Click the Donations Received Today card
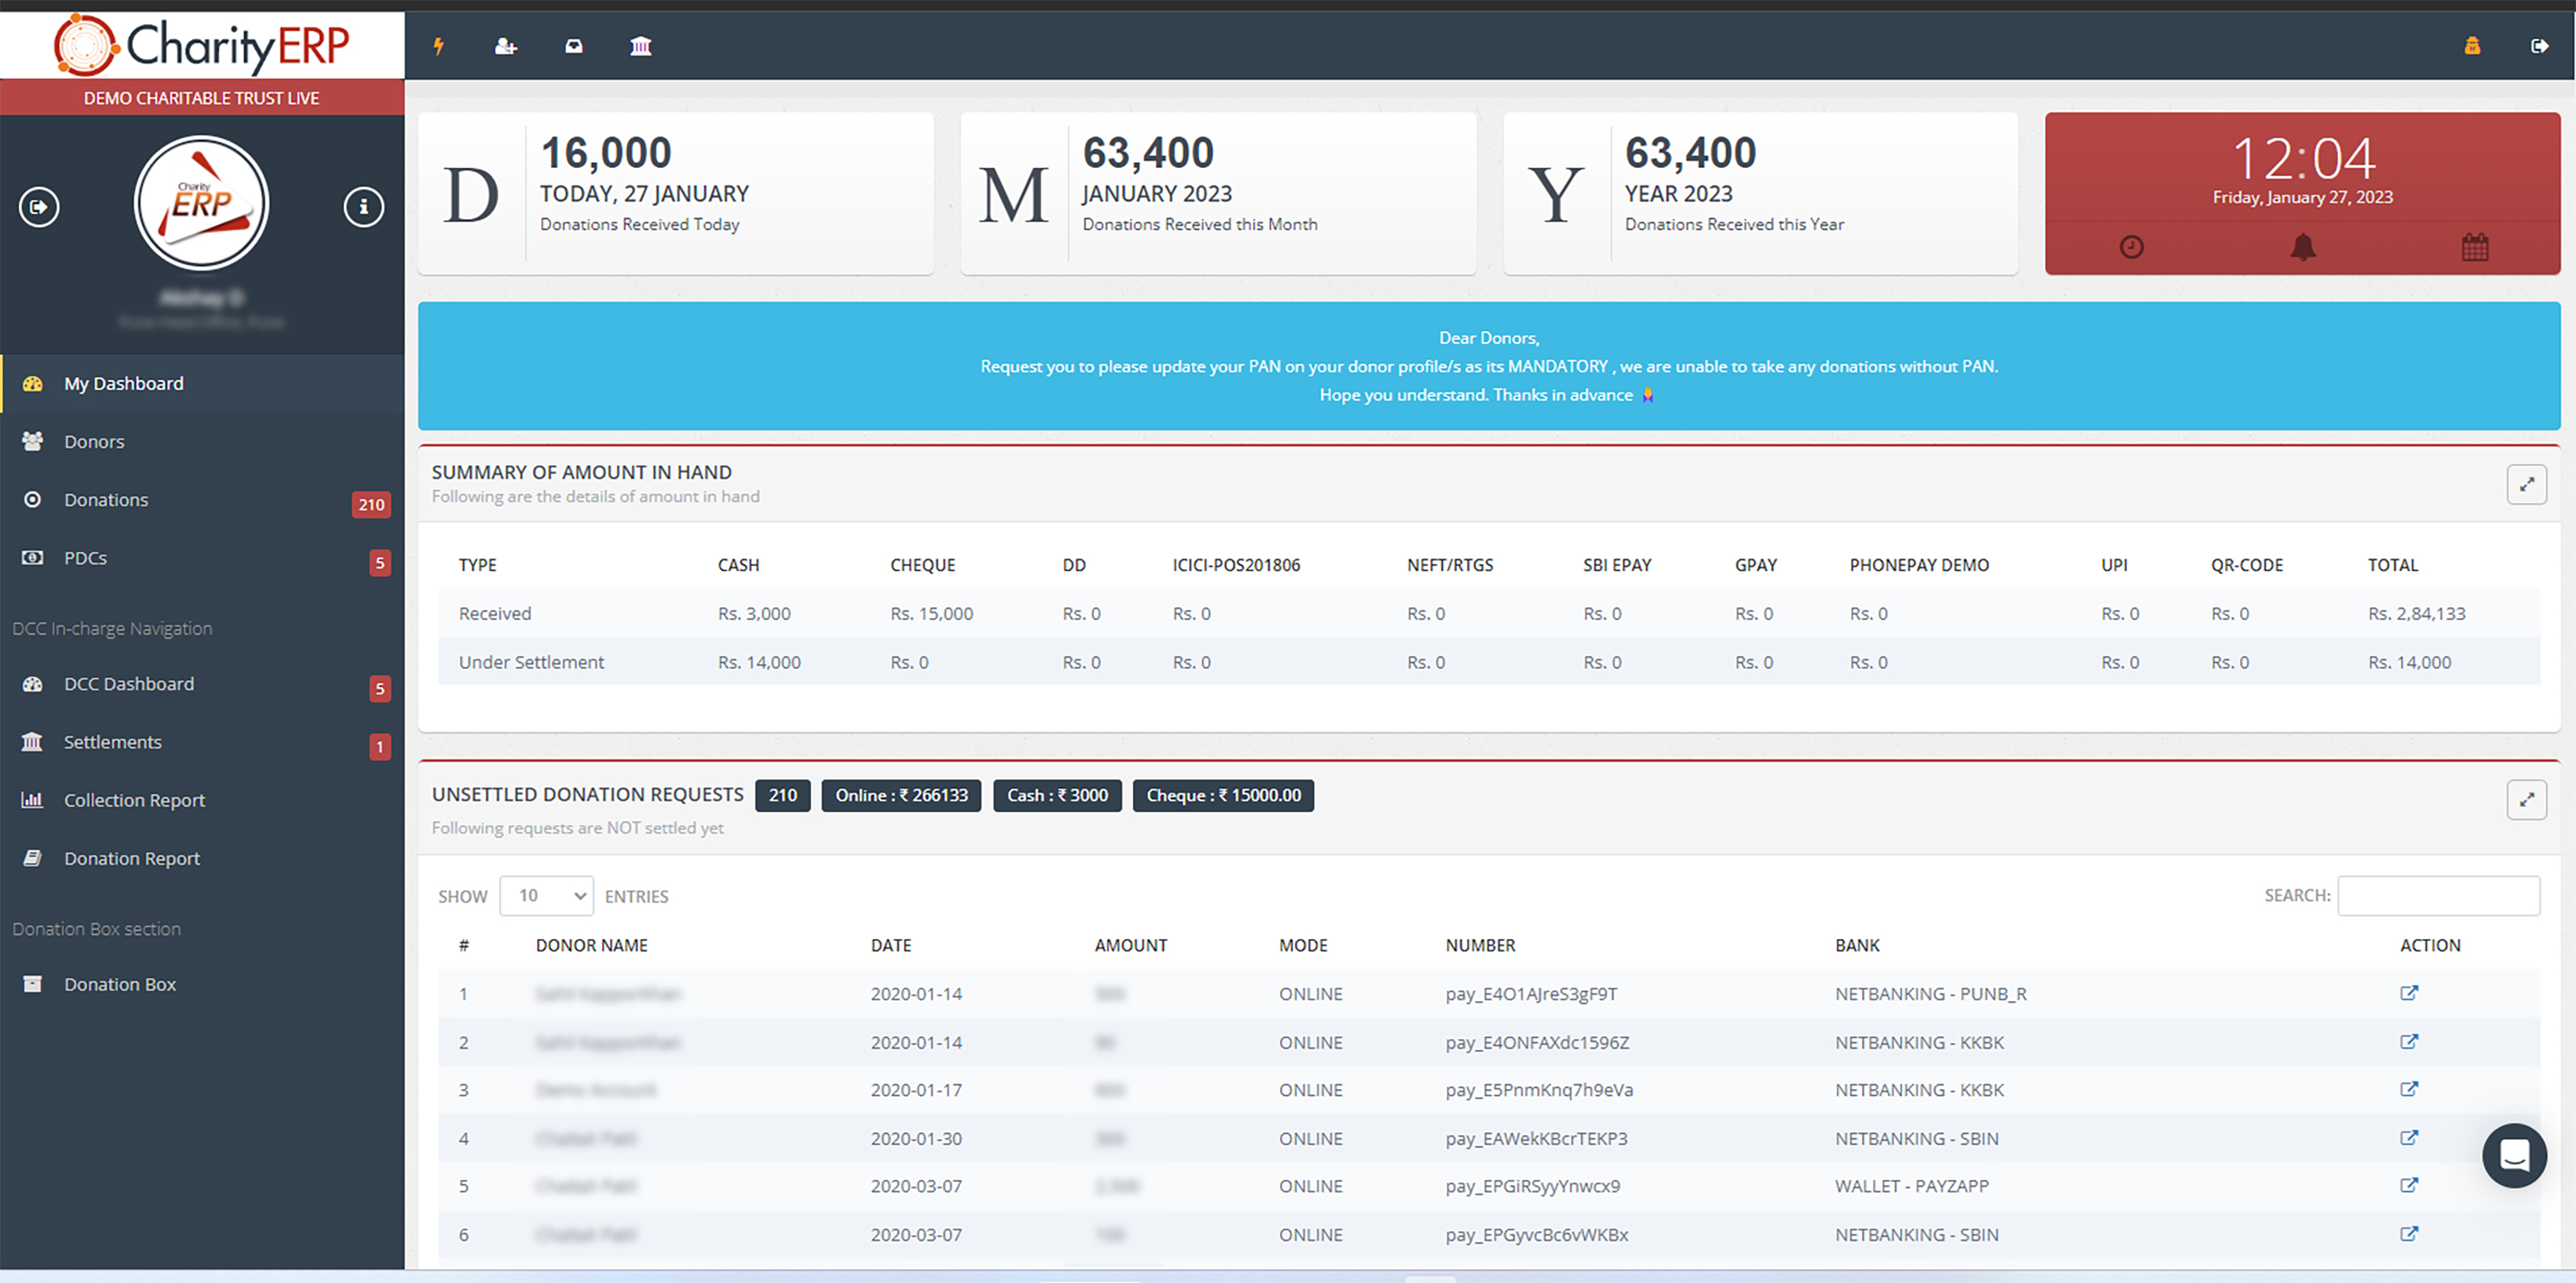The image size is (2576, 1283). click(676, 193)
